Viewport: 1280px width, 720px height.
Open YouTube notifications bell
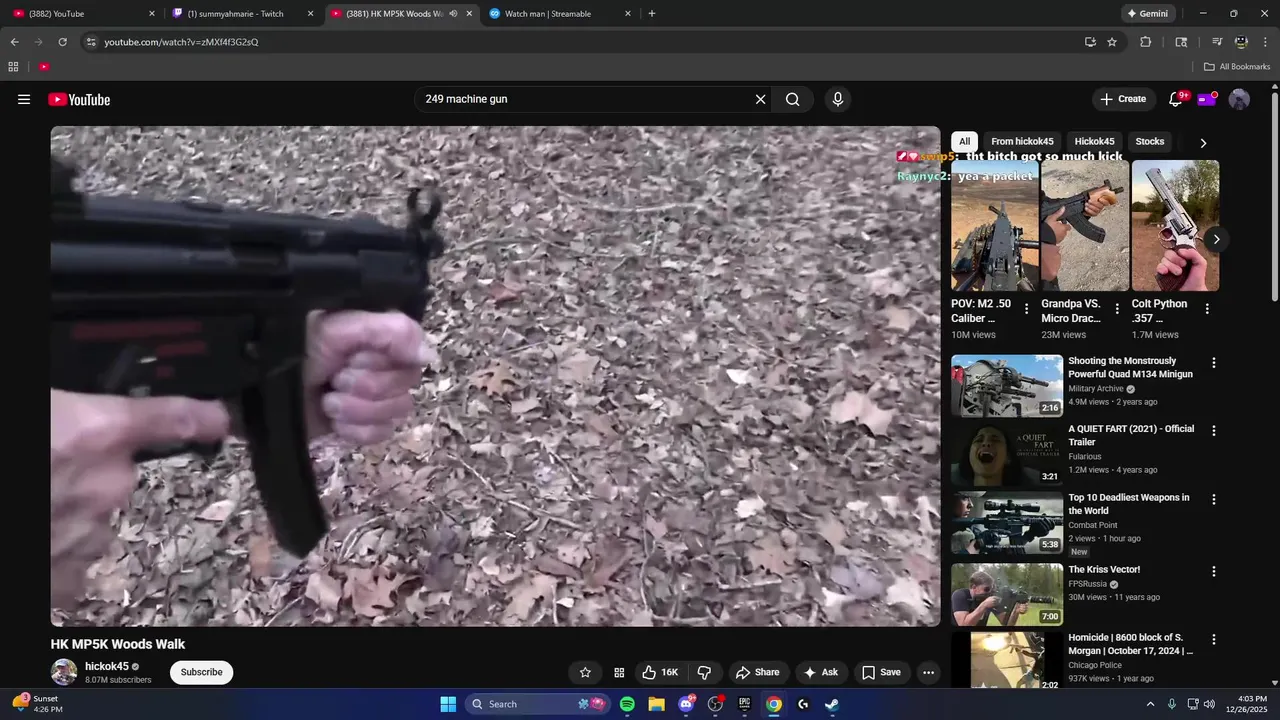coord(1176,99)
